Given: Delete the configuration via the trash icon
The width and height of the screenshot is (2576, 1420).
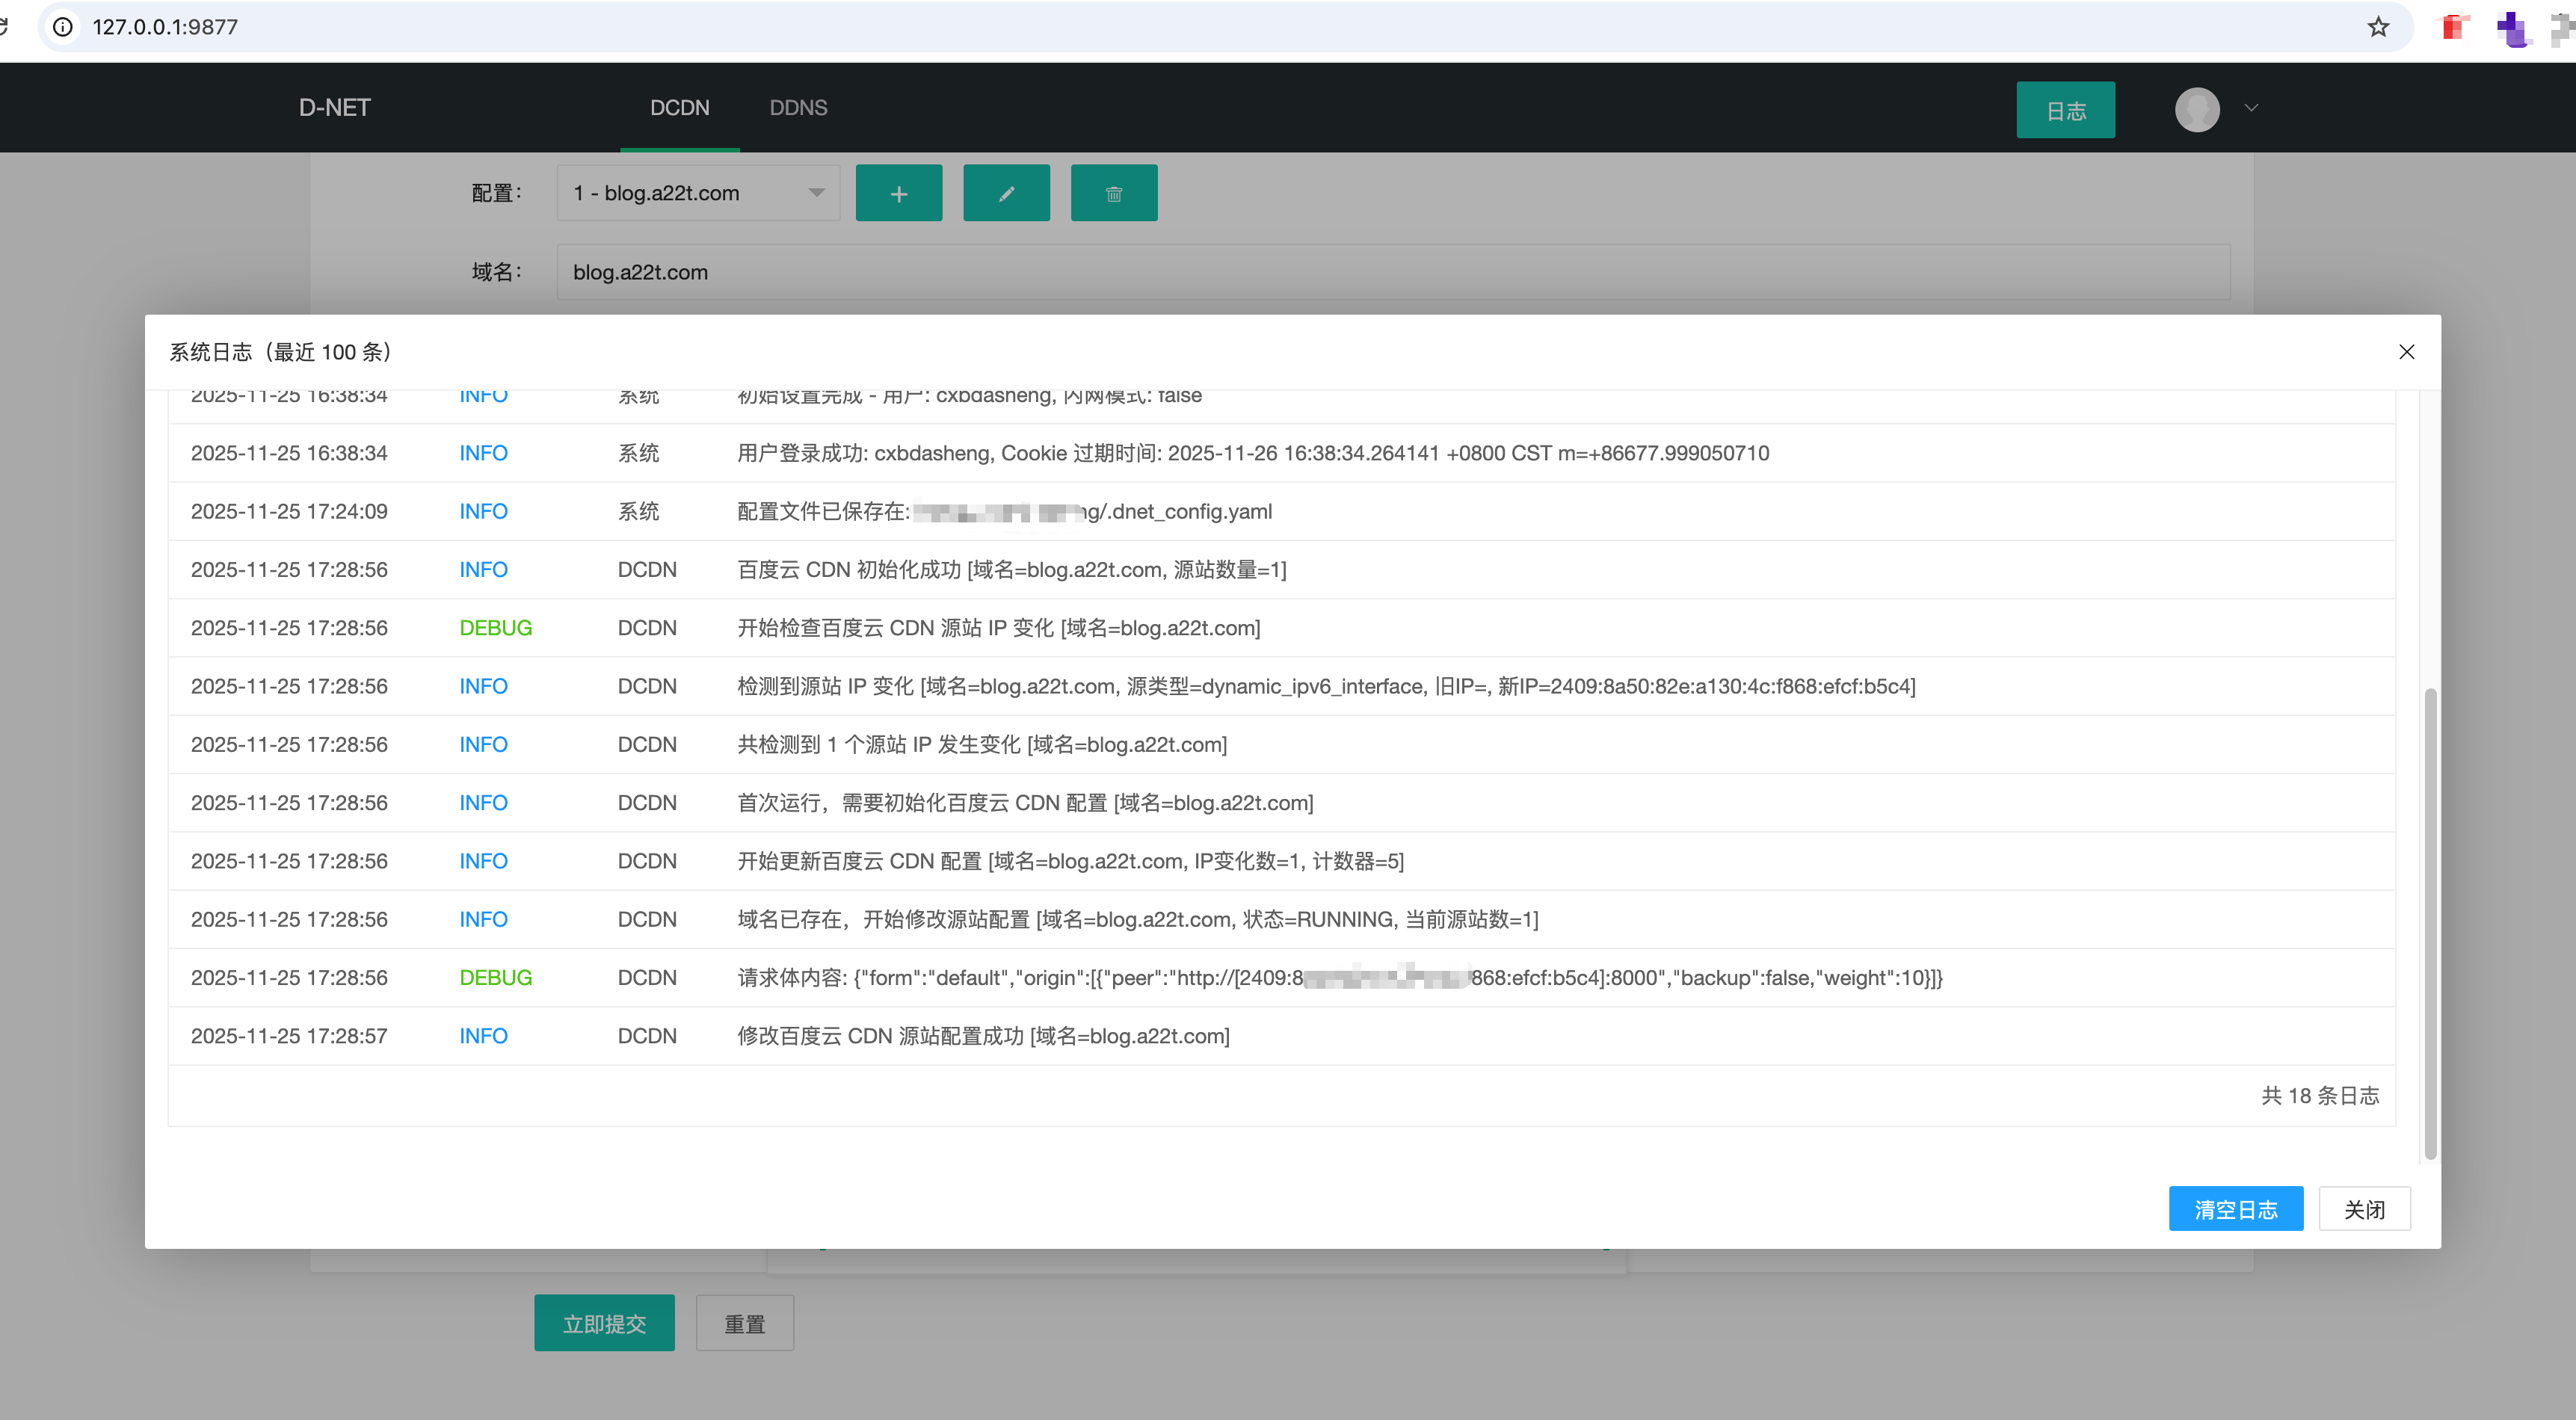Looking at the screenshot, I should 1114,192.
